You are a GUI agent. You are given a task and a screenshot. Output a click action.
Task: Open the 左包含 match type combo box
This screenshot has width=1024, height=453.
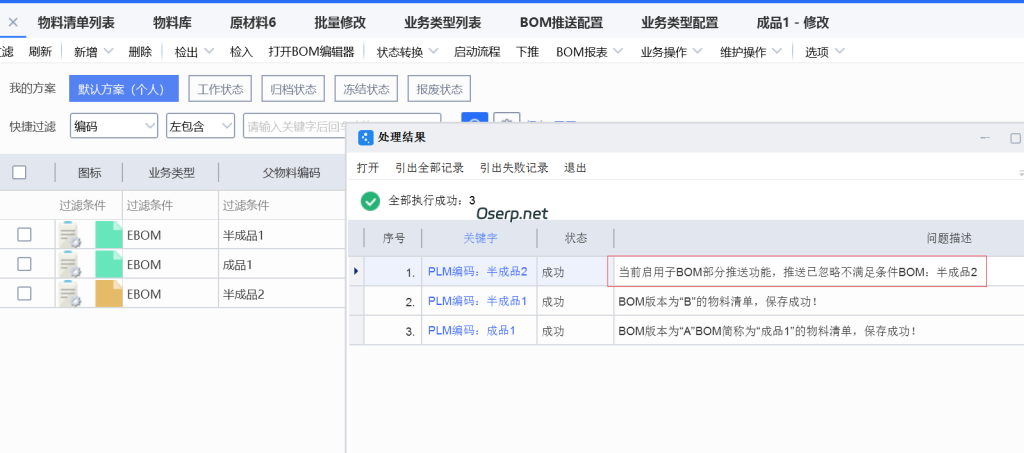coord(200,126)
